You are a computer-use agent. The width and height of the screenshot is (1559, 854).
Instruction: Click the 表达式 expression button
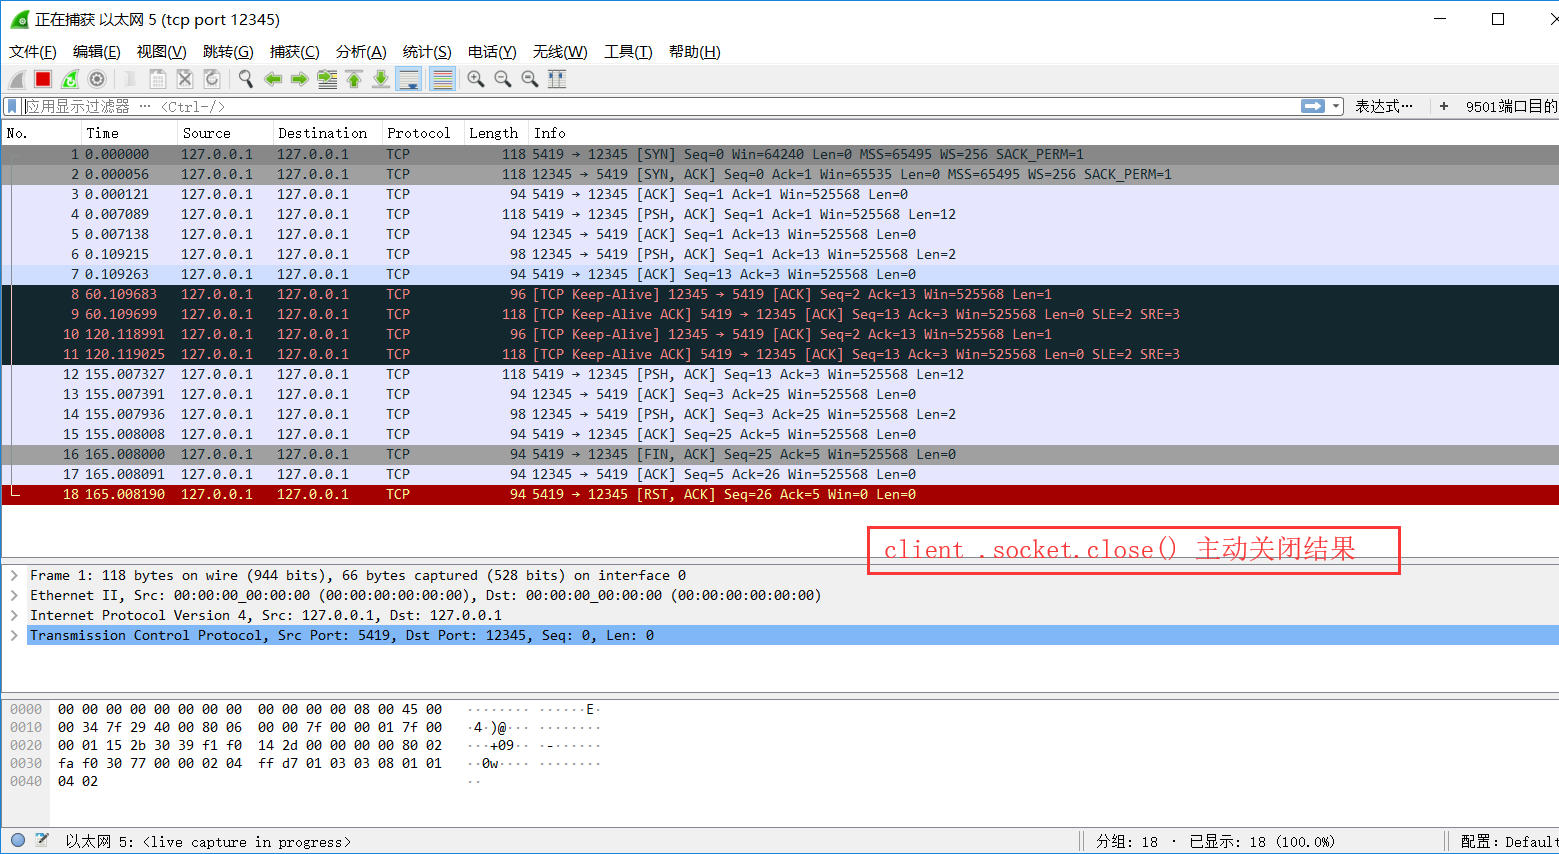coord(1384,106)
